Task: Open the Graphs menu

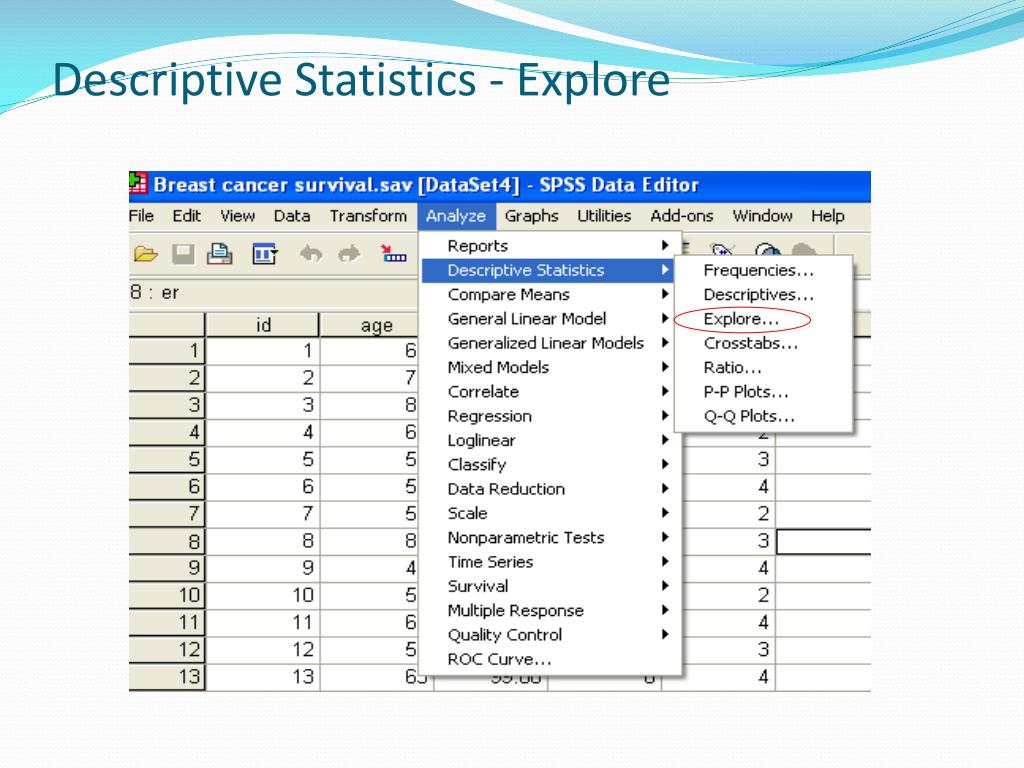Action: point(532,216)
